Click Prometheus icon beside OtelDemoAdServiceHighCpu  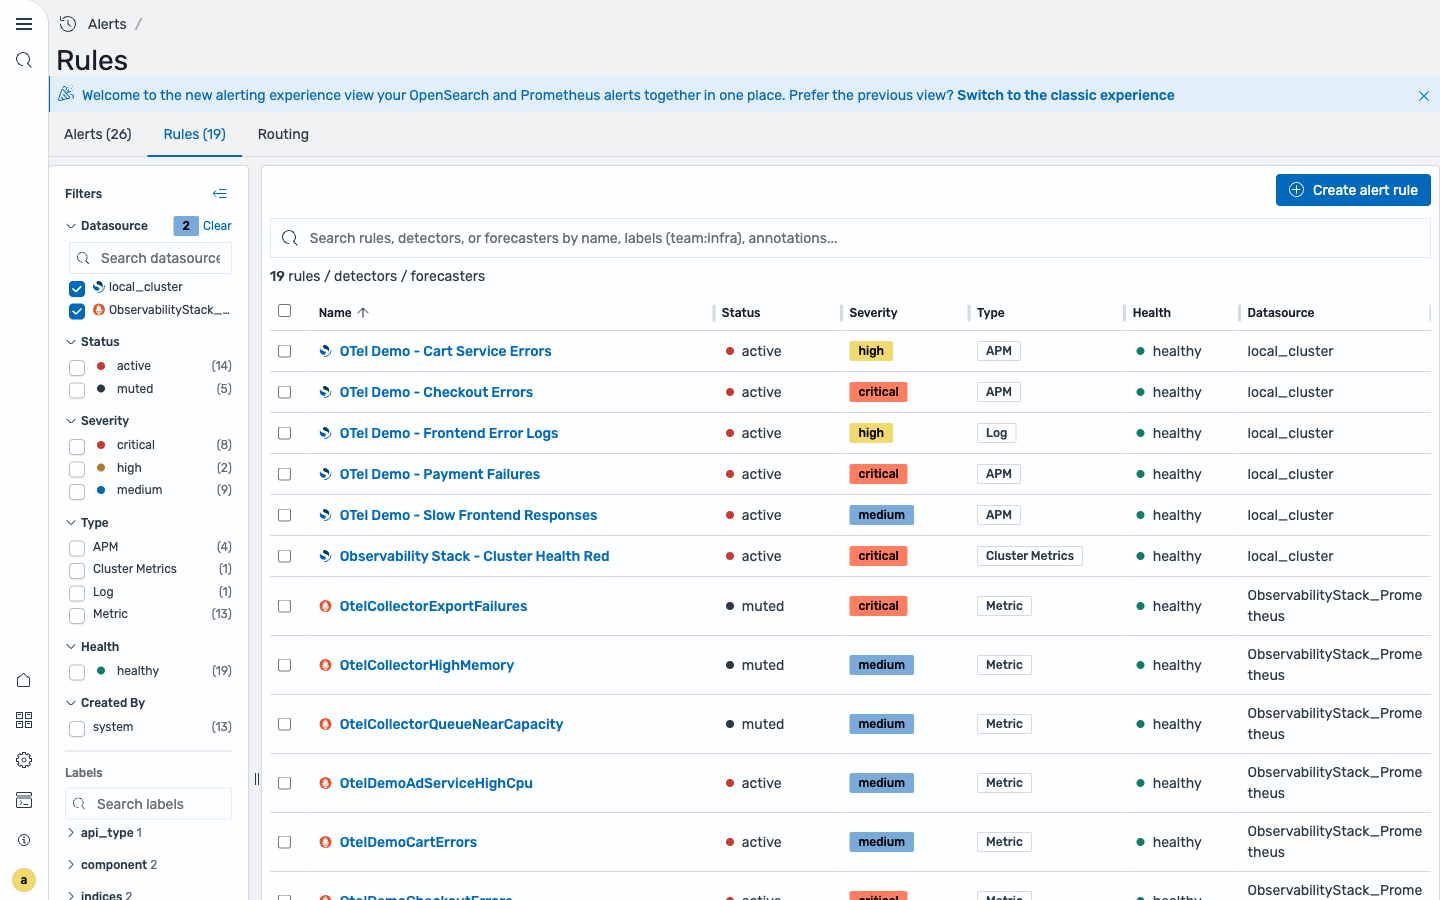(325, 783)
